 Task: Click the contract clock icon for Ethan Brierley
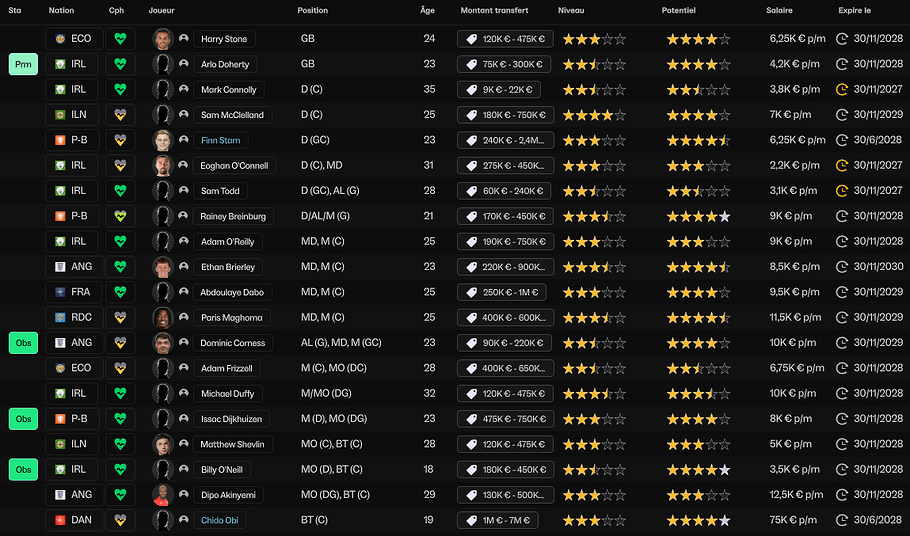pyautogui.click(x=842, y=267)
